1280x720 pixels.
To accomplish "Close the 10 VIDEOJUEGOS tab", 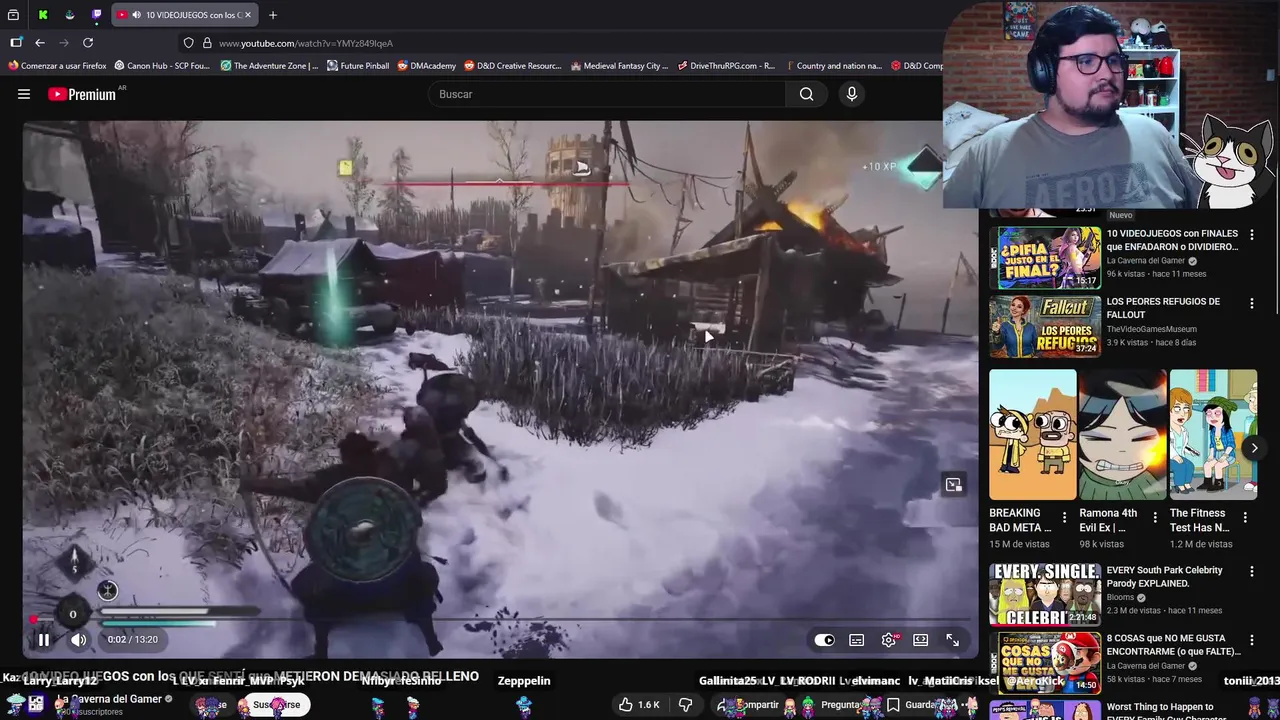I will [x=248, y=15].
